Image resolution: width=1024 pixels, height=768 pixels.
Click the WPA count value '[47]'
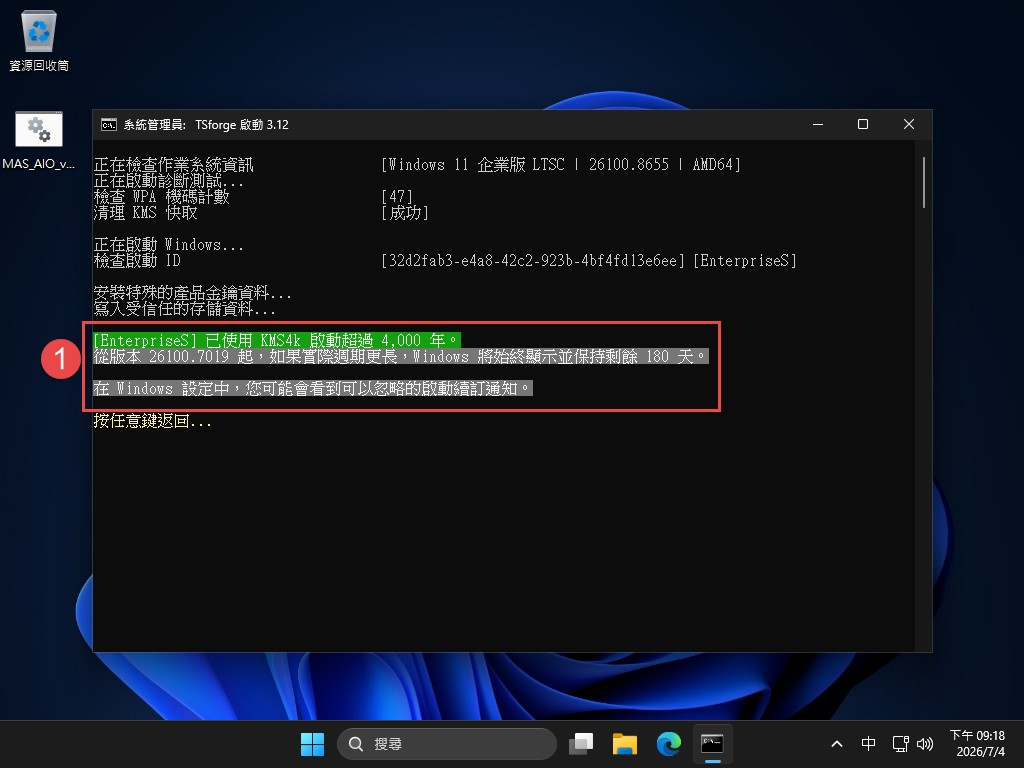[x=397, y=197]
